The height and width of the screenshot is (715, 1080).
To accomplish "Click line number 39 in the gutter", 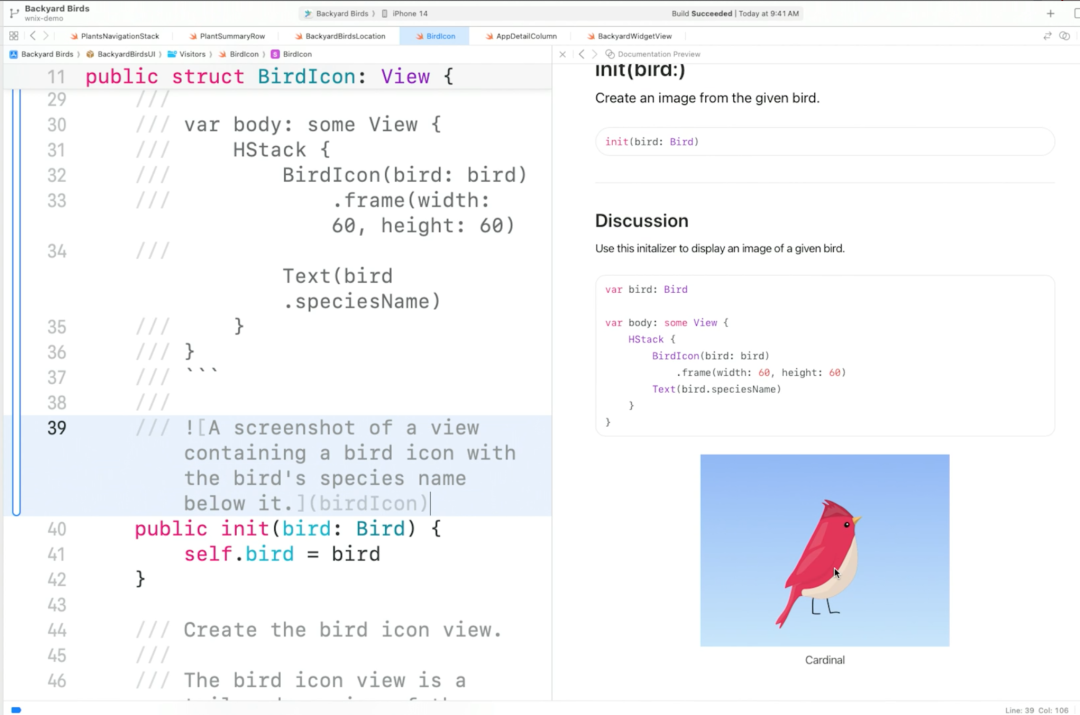I will tap(56, 428).
